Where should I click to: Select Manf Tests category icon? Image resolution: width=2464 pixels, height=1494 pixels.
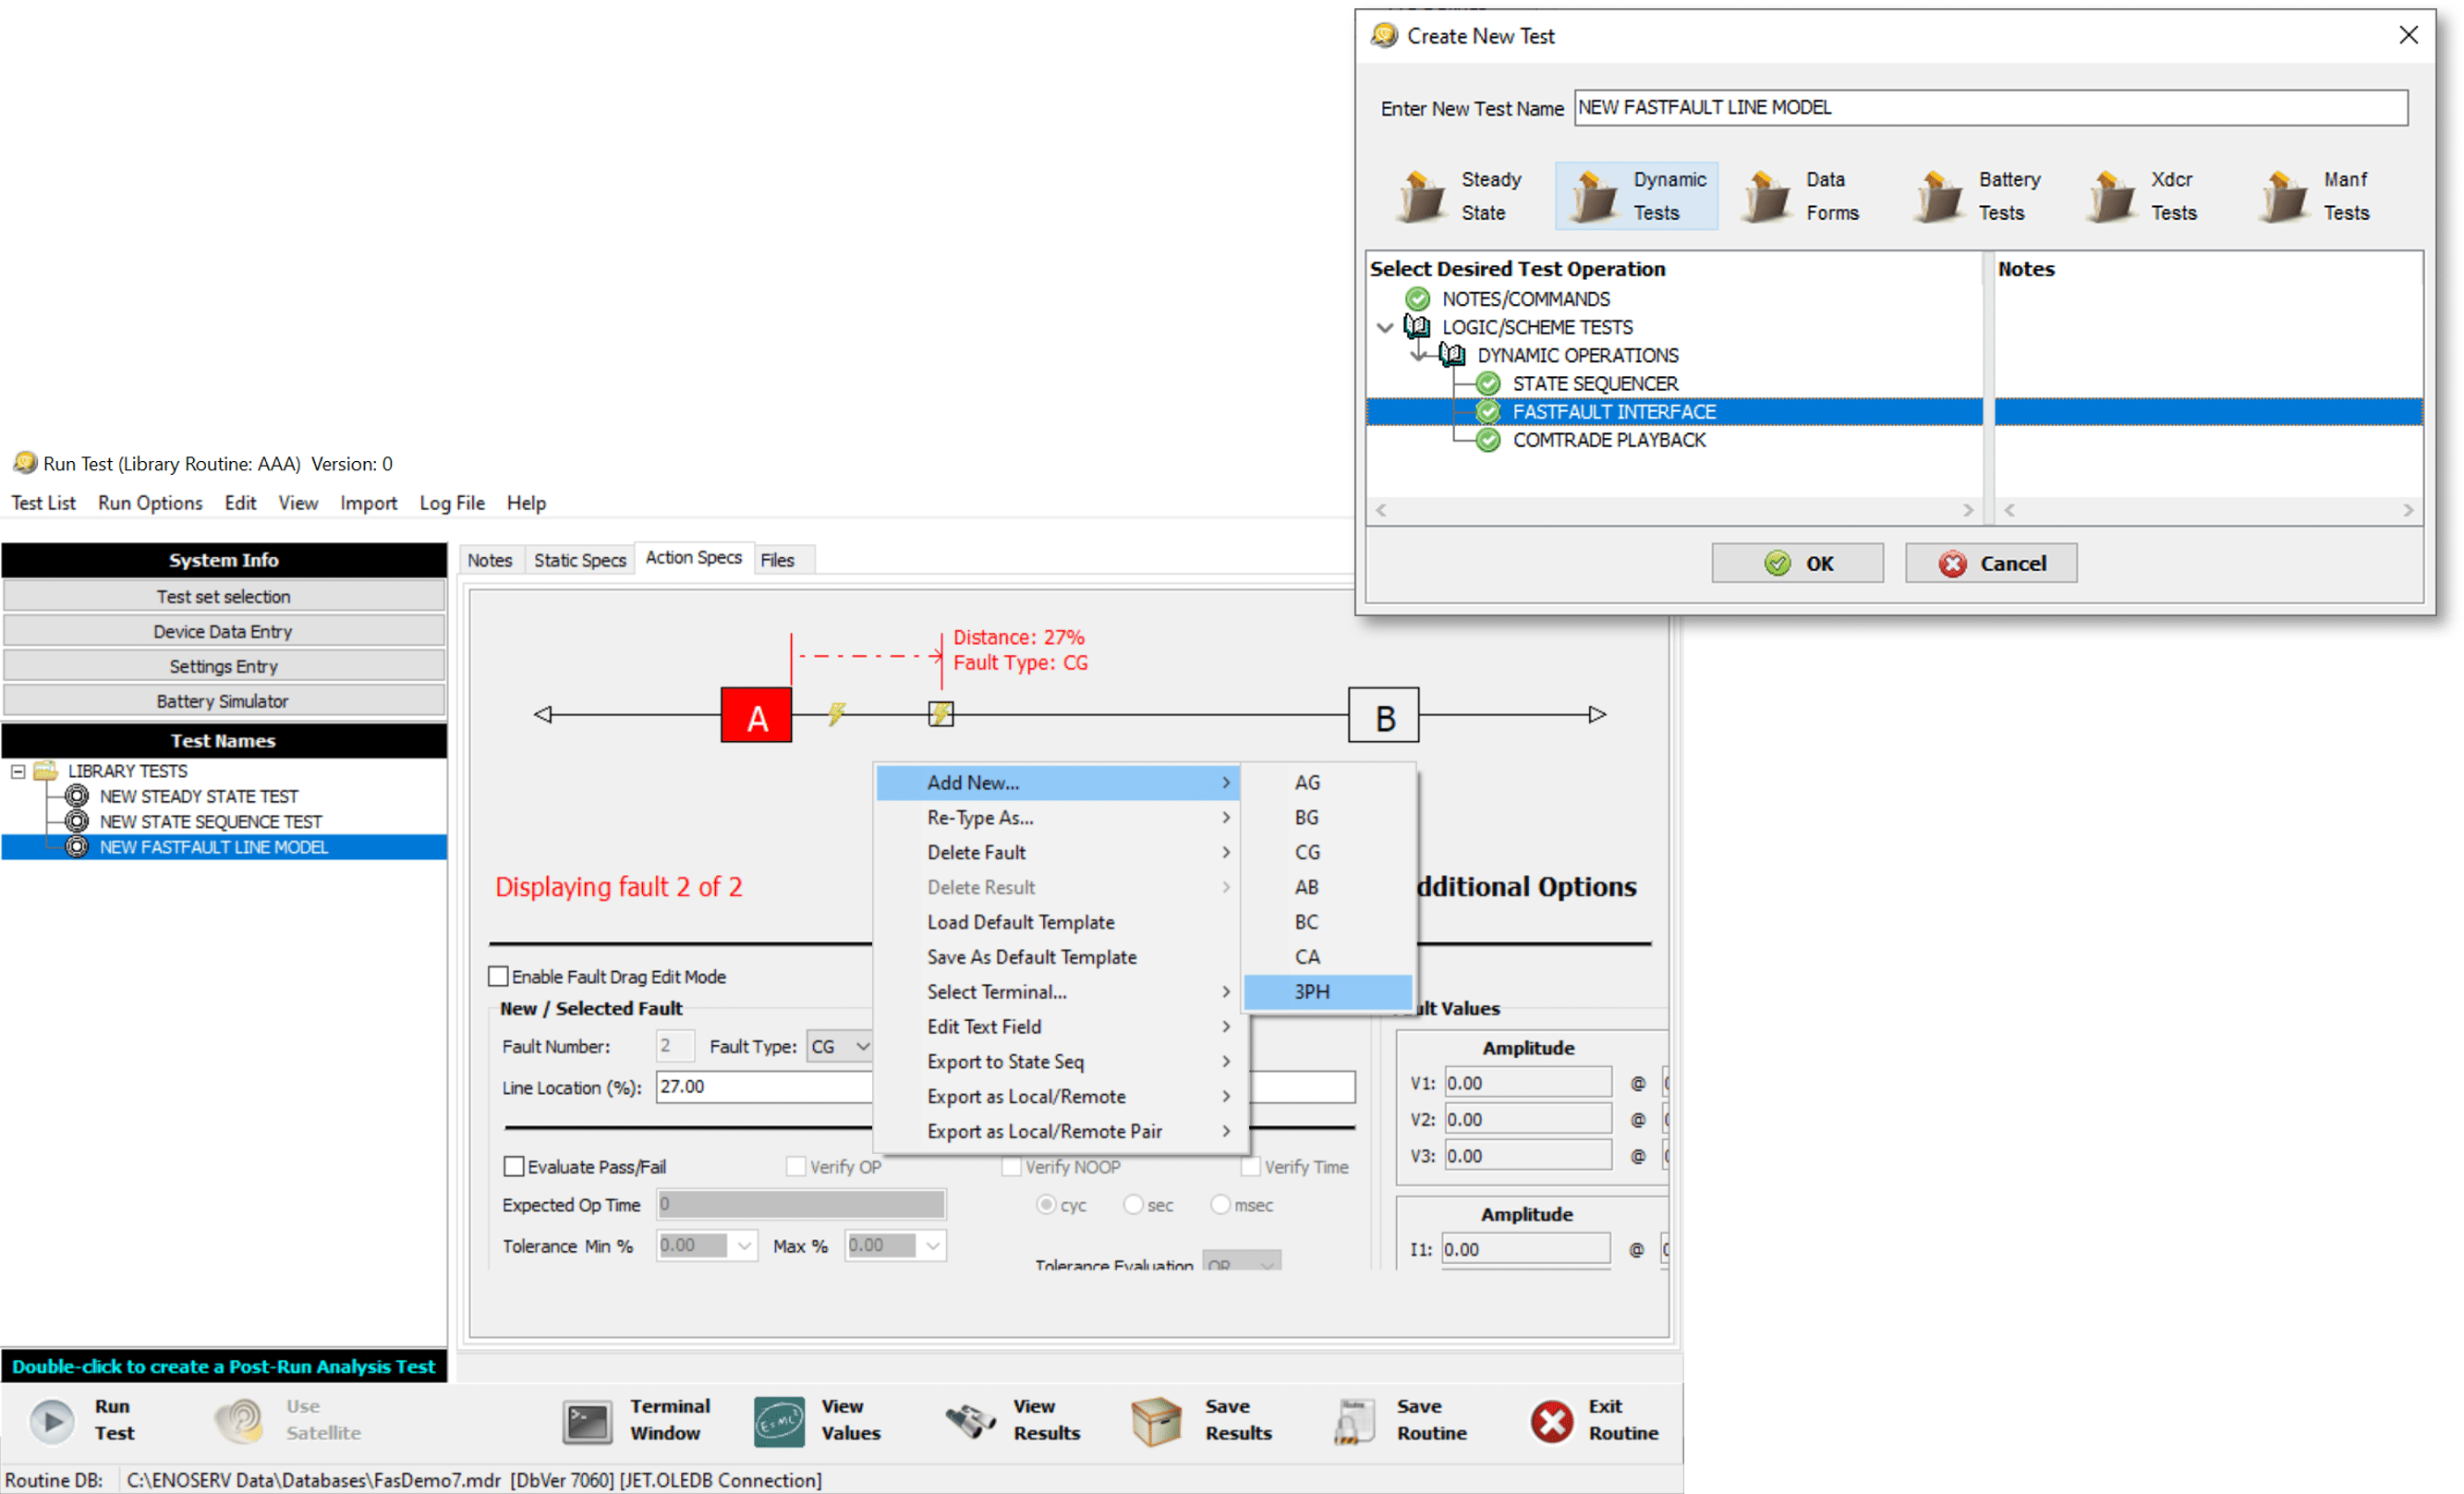coord(2284,195)
